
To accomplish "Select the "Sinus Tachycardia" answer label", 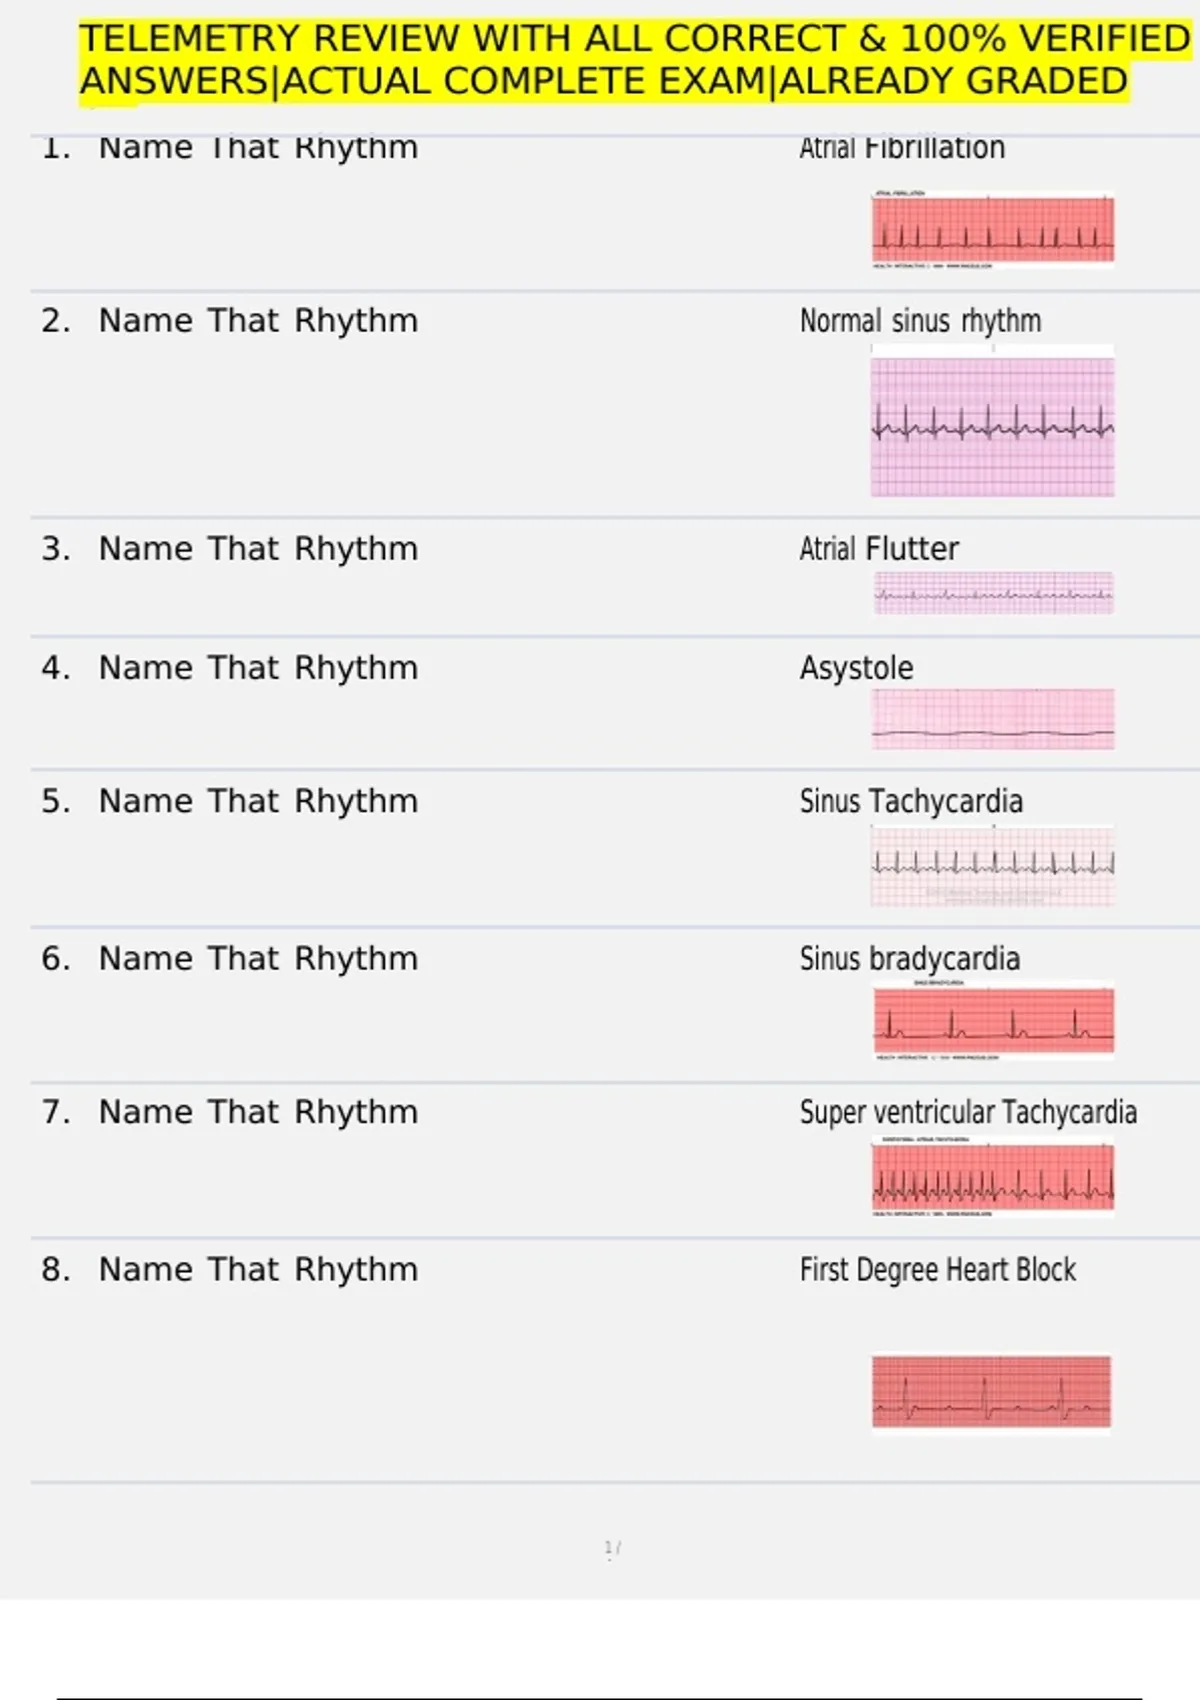I will pos(911,802).
